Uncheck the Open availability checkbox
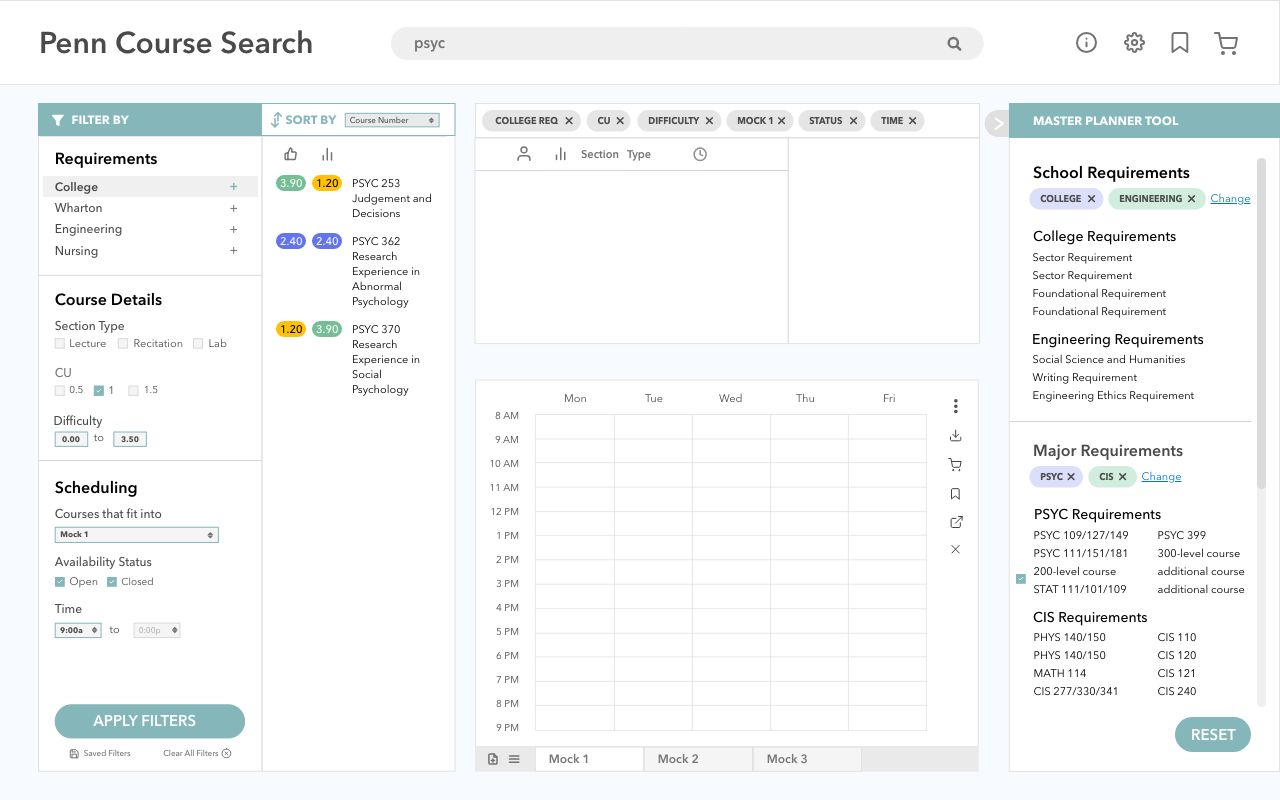 point(60,582)
